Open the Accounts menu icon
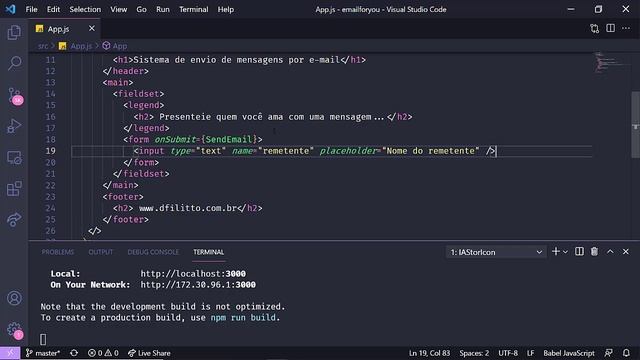 (14, 298)
